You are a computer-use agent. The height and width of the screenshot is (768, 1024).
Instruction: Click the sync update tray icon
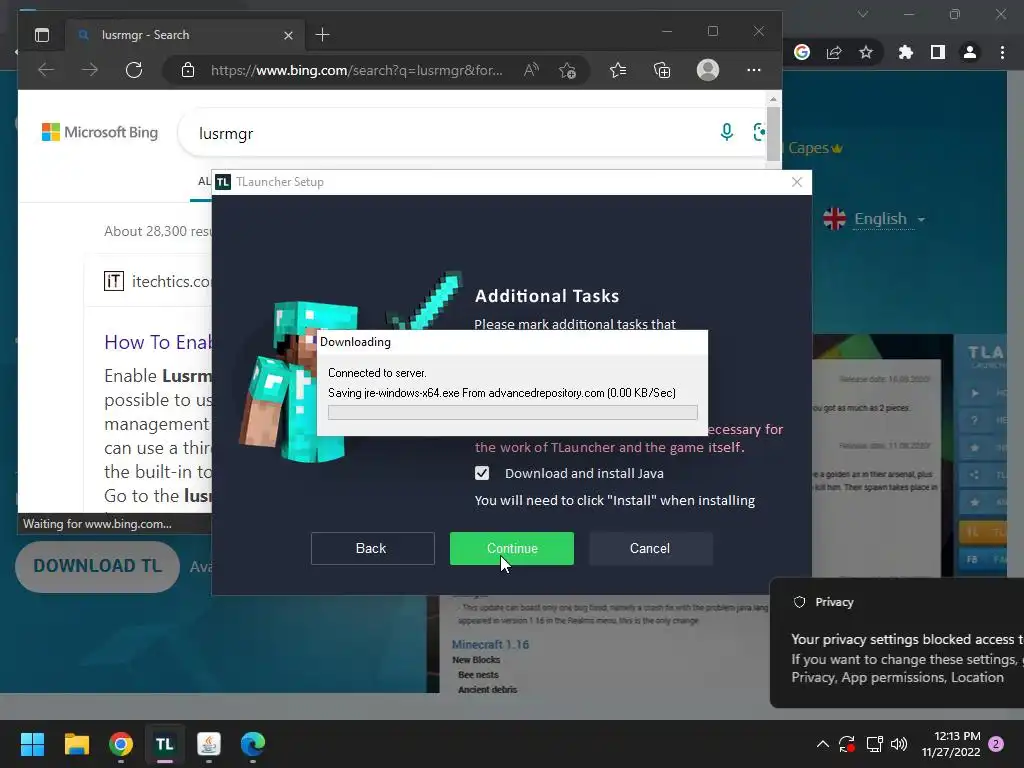(x=847, y=744)
